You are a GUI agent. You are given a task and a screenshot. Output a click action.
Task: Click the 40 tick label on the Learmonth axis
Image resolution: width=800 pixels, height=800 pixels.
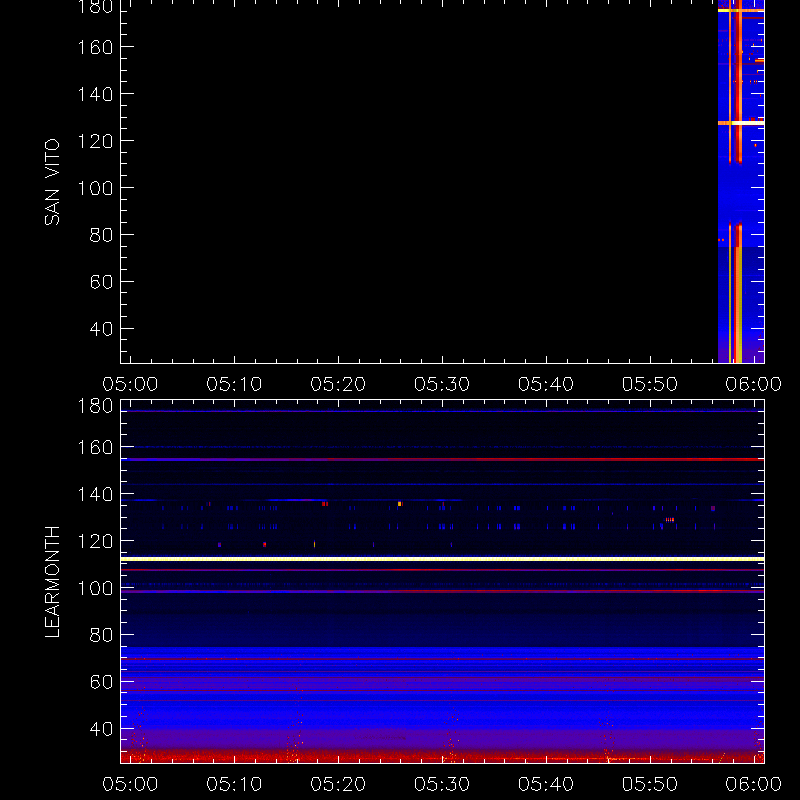point(101,729)
